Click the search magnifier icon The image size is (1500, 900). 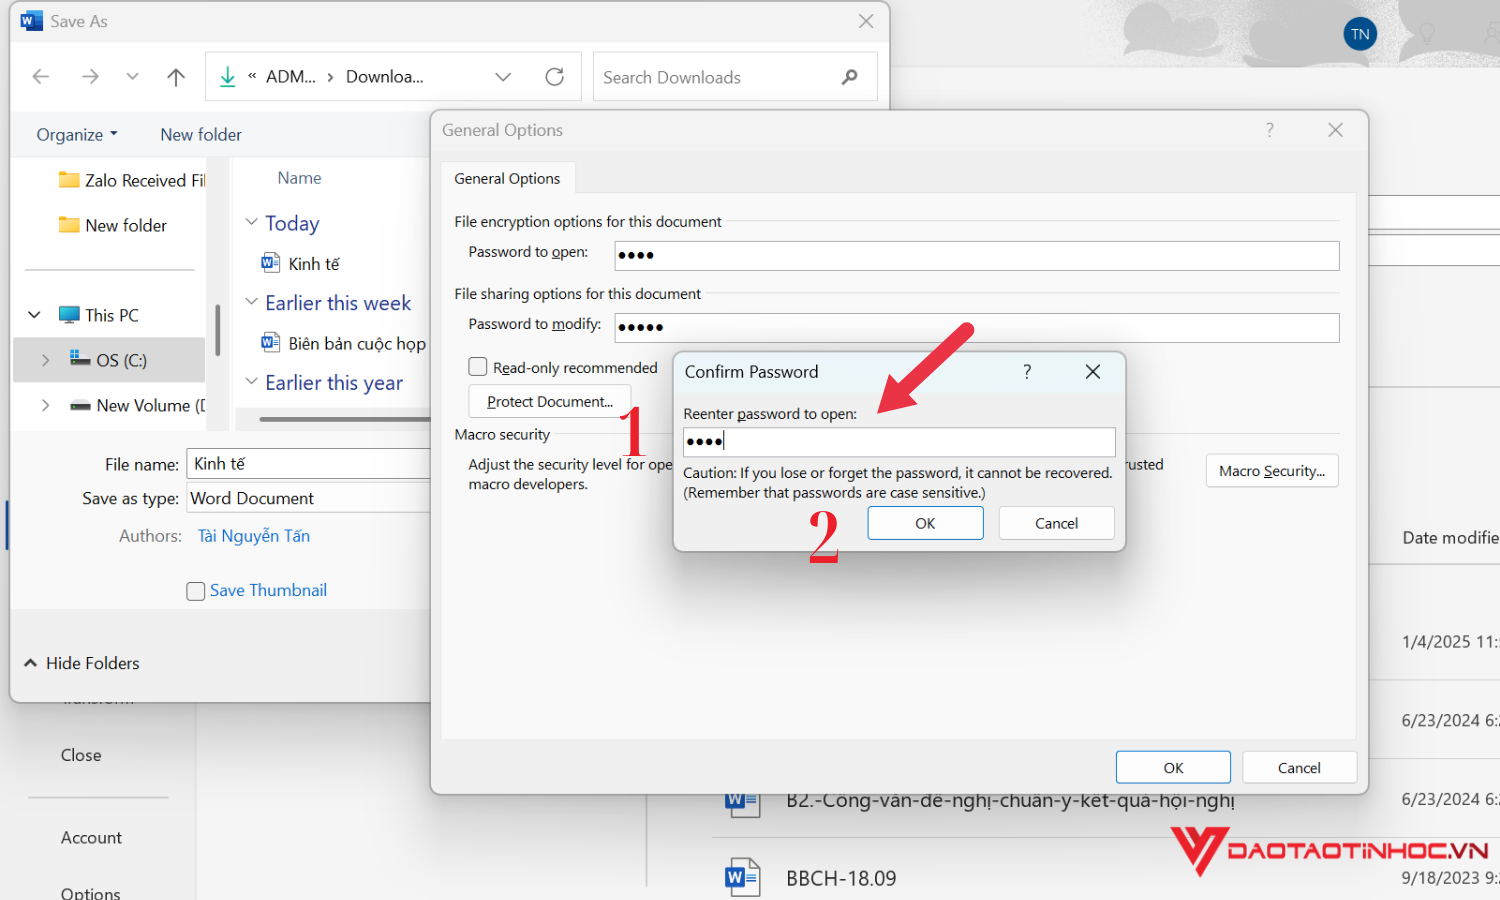850,77
